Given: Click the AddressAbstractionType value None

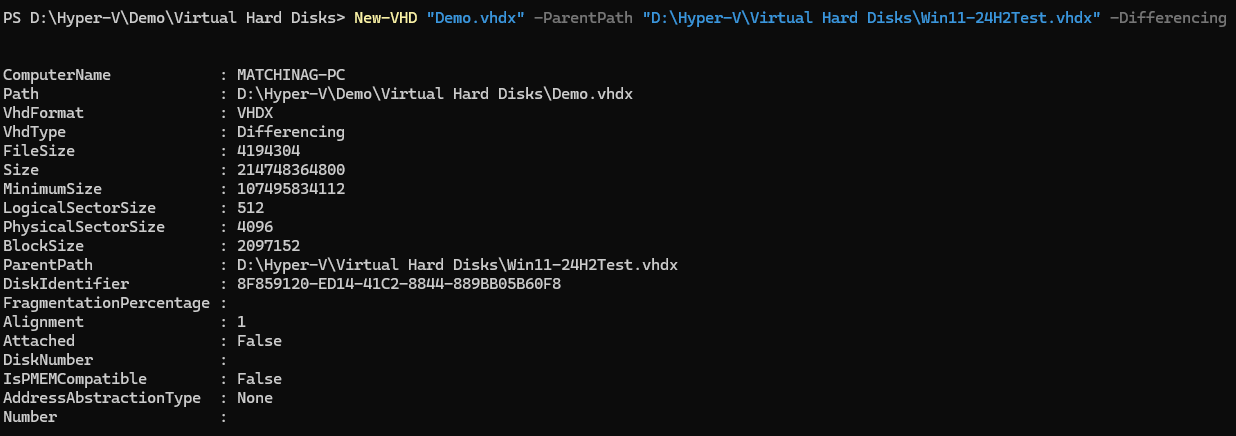Looking at the screenshot, I should pos(255,398).
